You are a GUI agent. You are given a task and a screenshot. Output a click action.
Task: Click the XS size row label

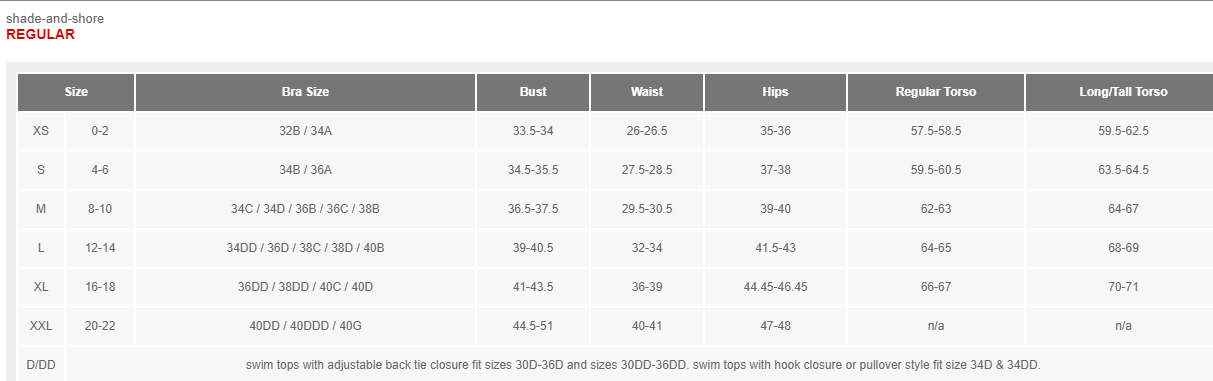click(41, 131)
